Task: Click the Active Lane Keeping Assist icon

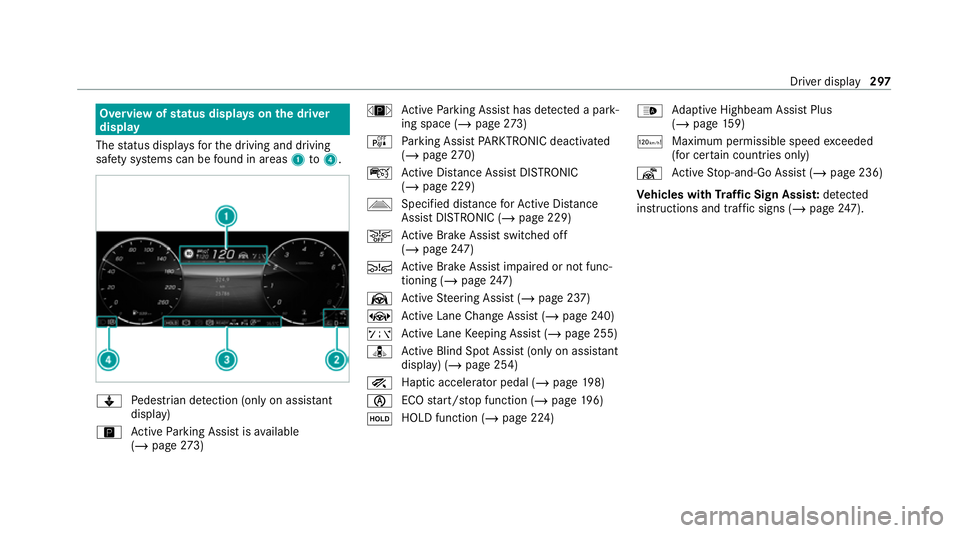Action: 379,334
